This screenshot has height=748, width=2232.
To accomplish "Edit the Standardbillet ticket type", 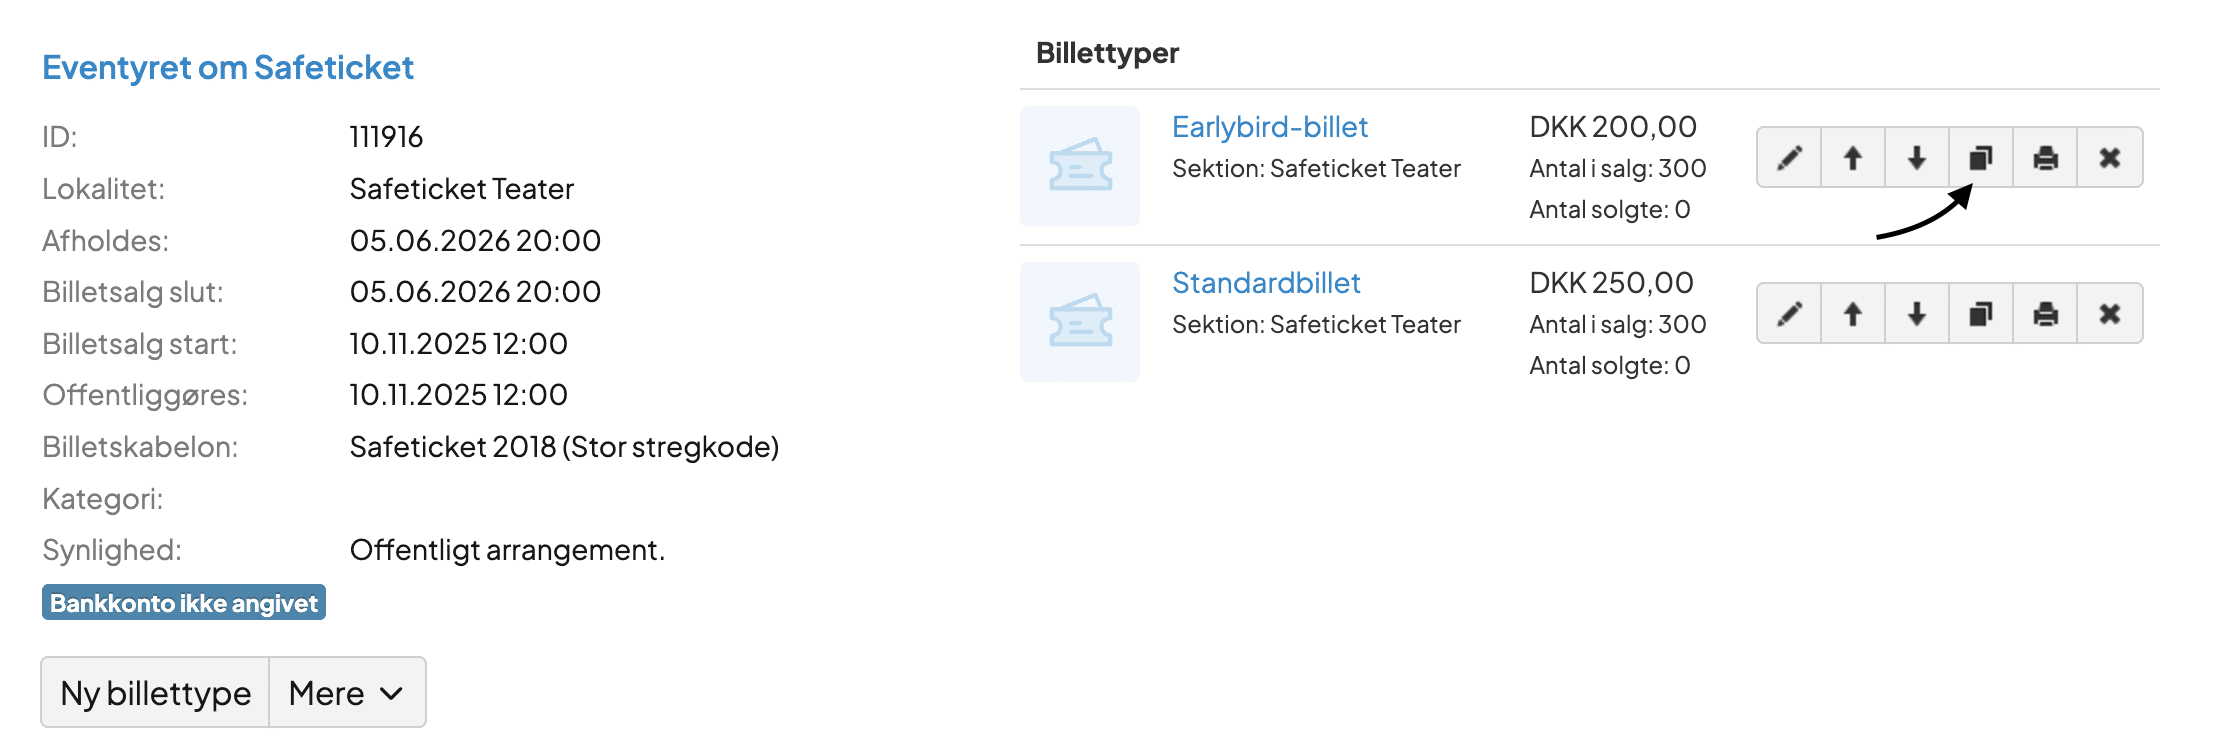I will pyautogui.click(x=1789, y=314).
